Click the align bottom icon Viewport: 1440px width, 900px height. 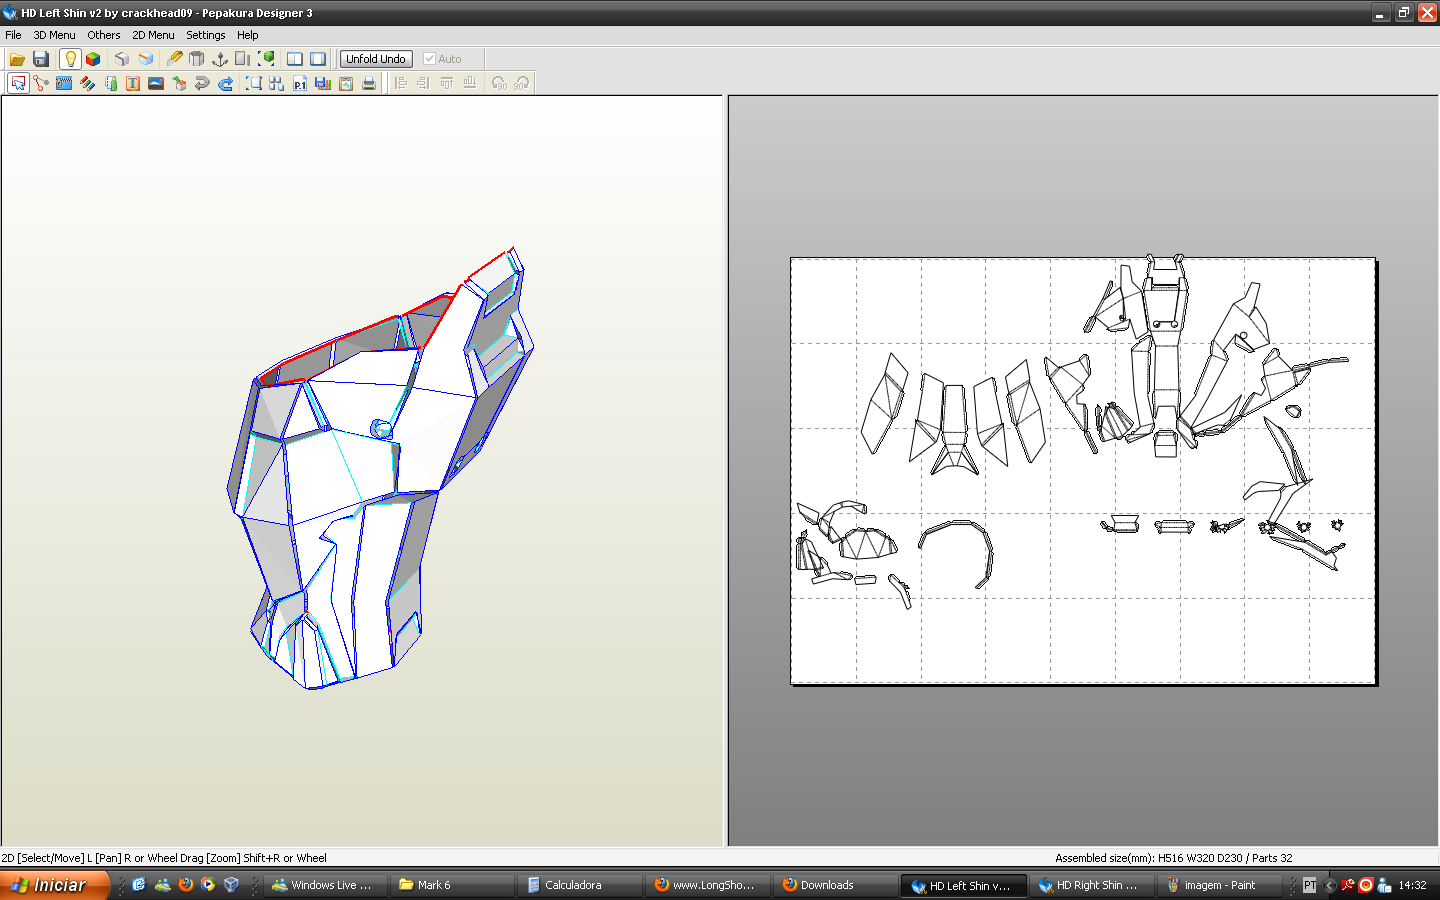pyautogui.click(x=469, y=83)
